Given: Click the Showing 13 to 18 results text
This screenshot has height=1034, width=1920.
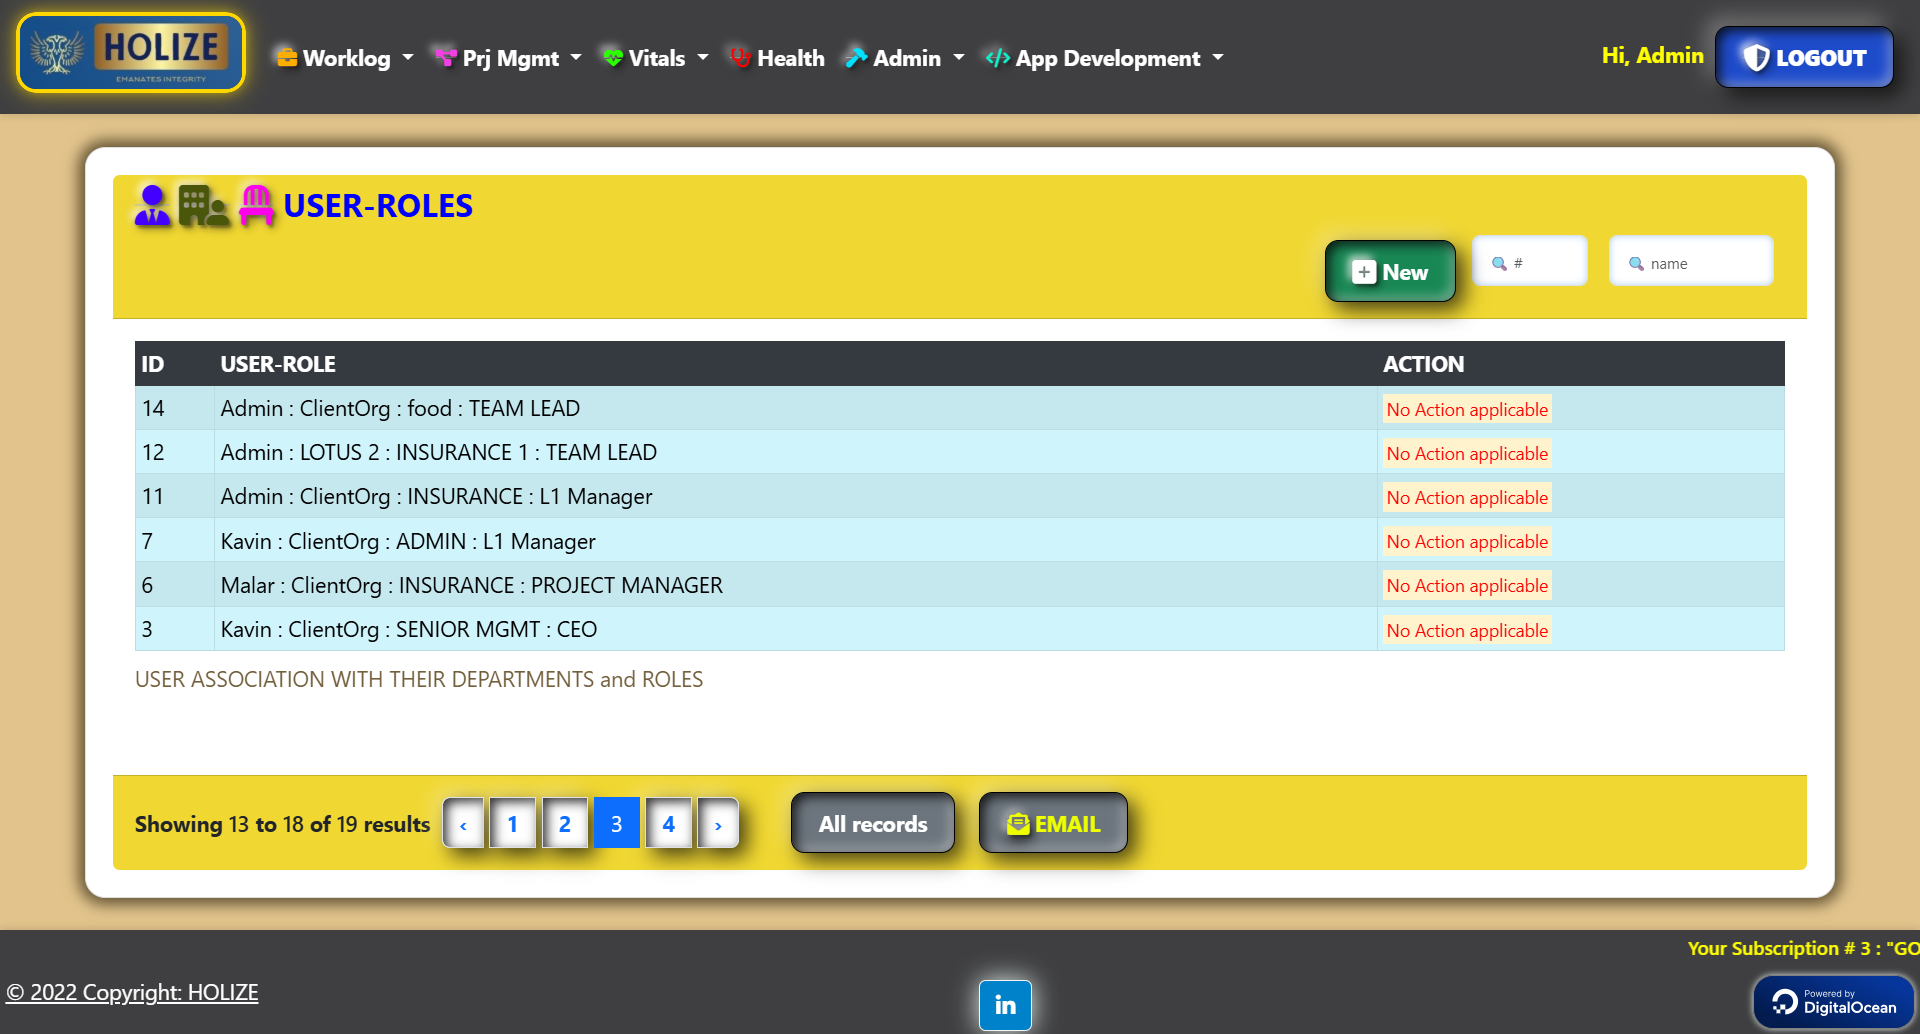Looking at the screenshot, I should click(282, 824).
